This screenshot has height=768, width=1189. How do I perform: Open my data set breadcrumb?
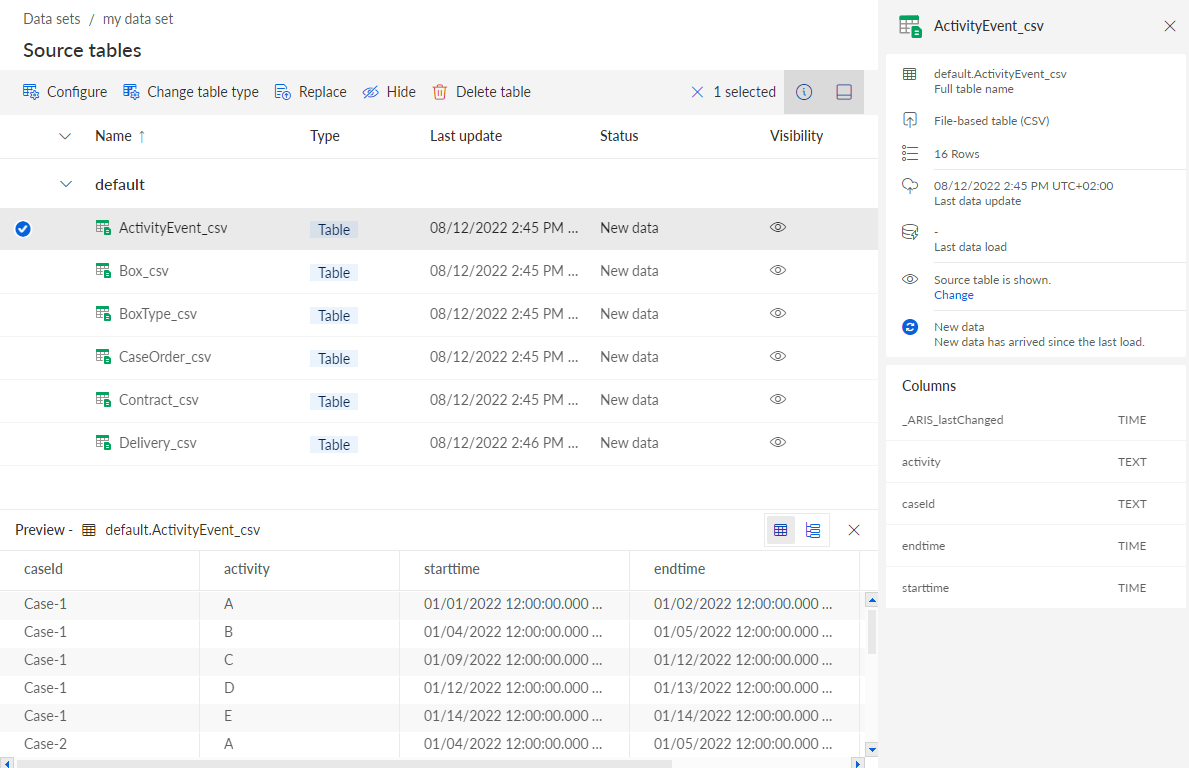pyautogui.click(x=138, y=19)
